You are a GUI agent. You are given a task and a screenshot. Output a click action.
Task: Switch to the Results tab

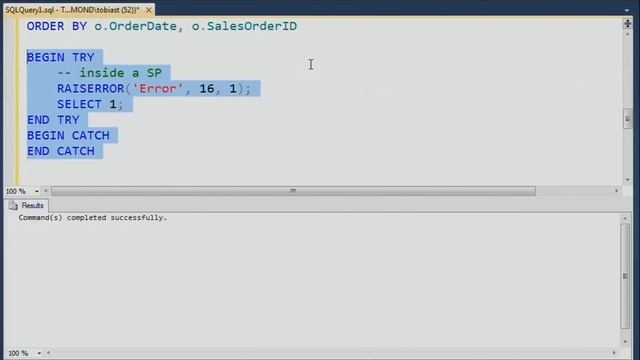(x=27, y=205)
